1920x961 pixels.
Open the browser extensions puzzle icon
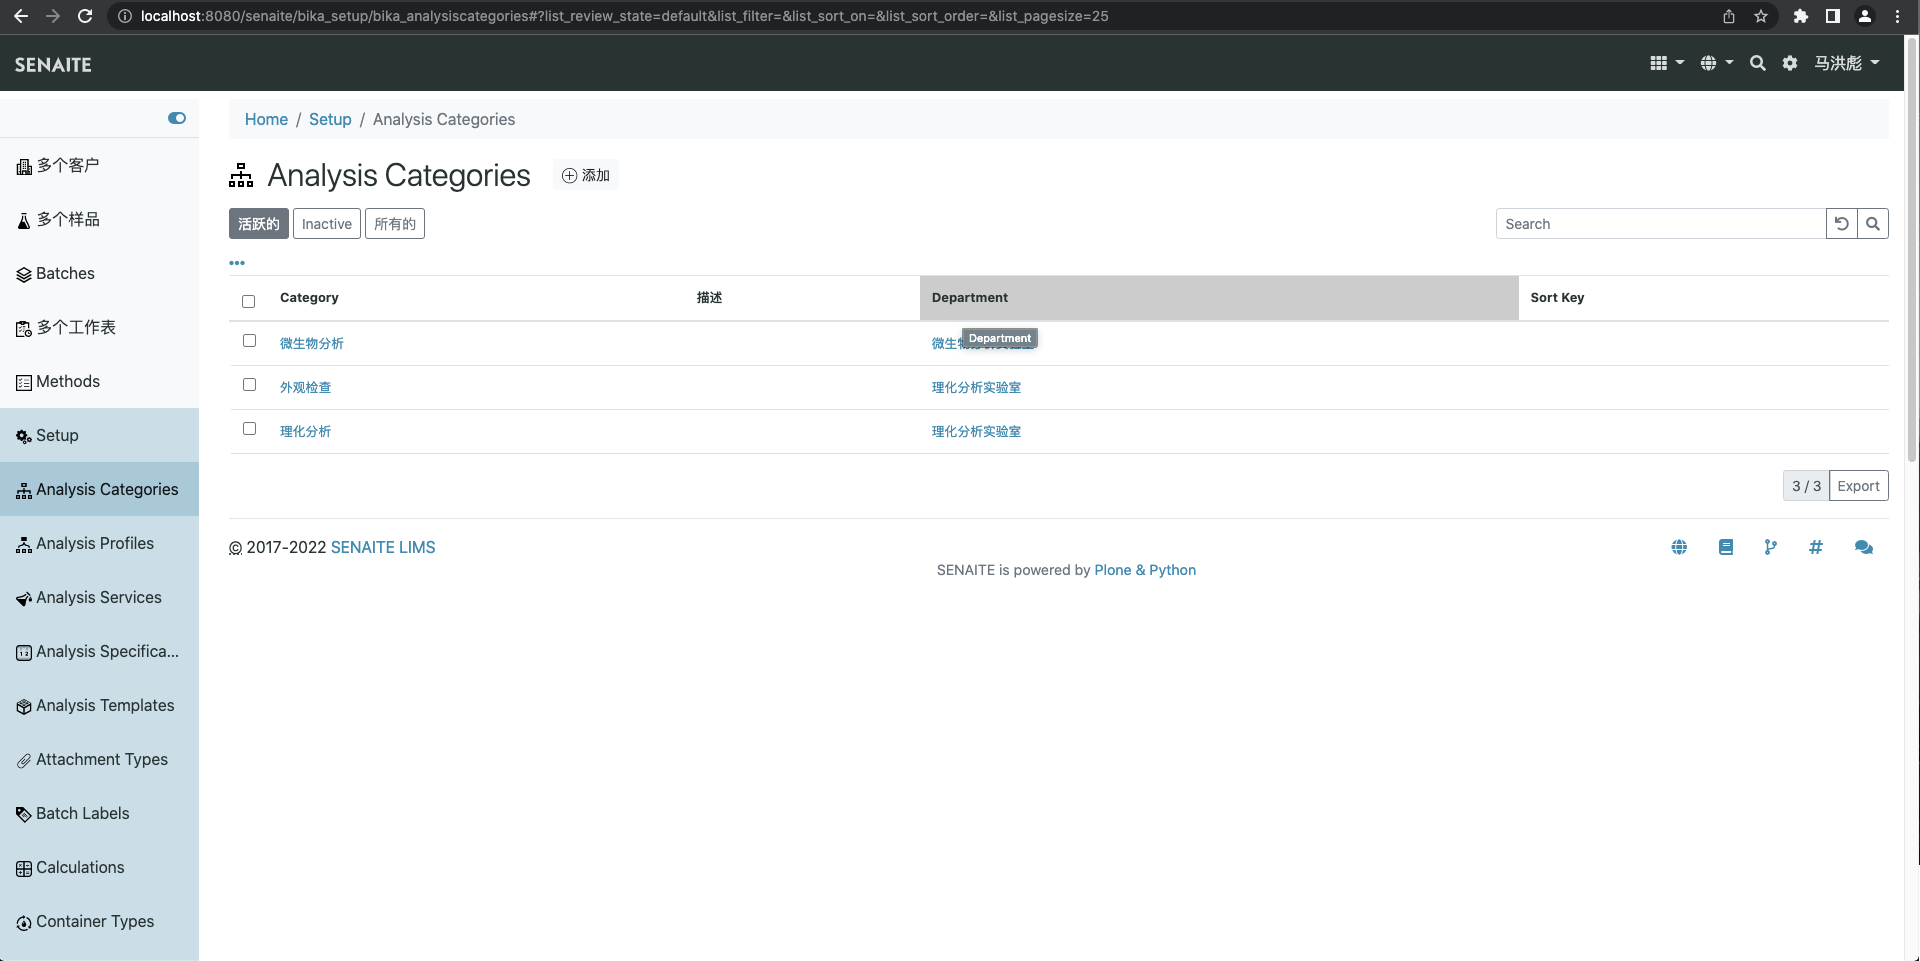click(1801, 16)
